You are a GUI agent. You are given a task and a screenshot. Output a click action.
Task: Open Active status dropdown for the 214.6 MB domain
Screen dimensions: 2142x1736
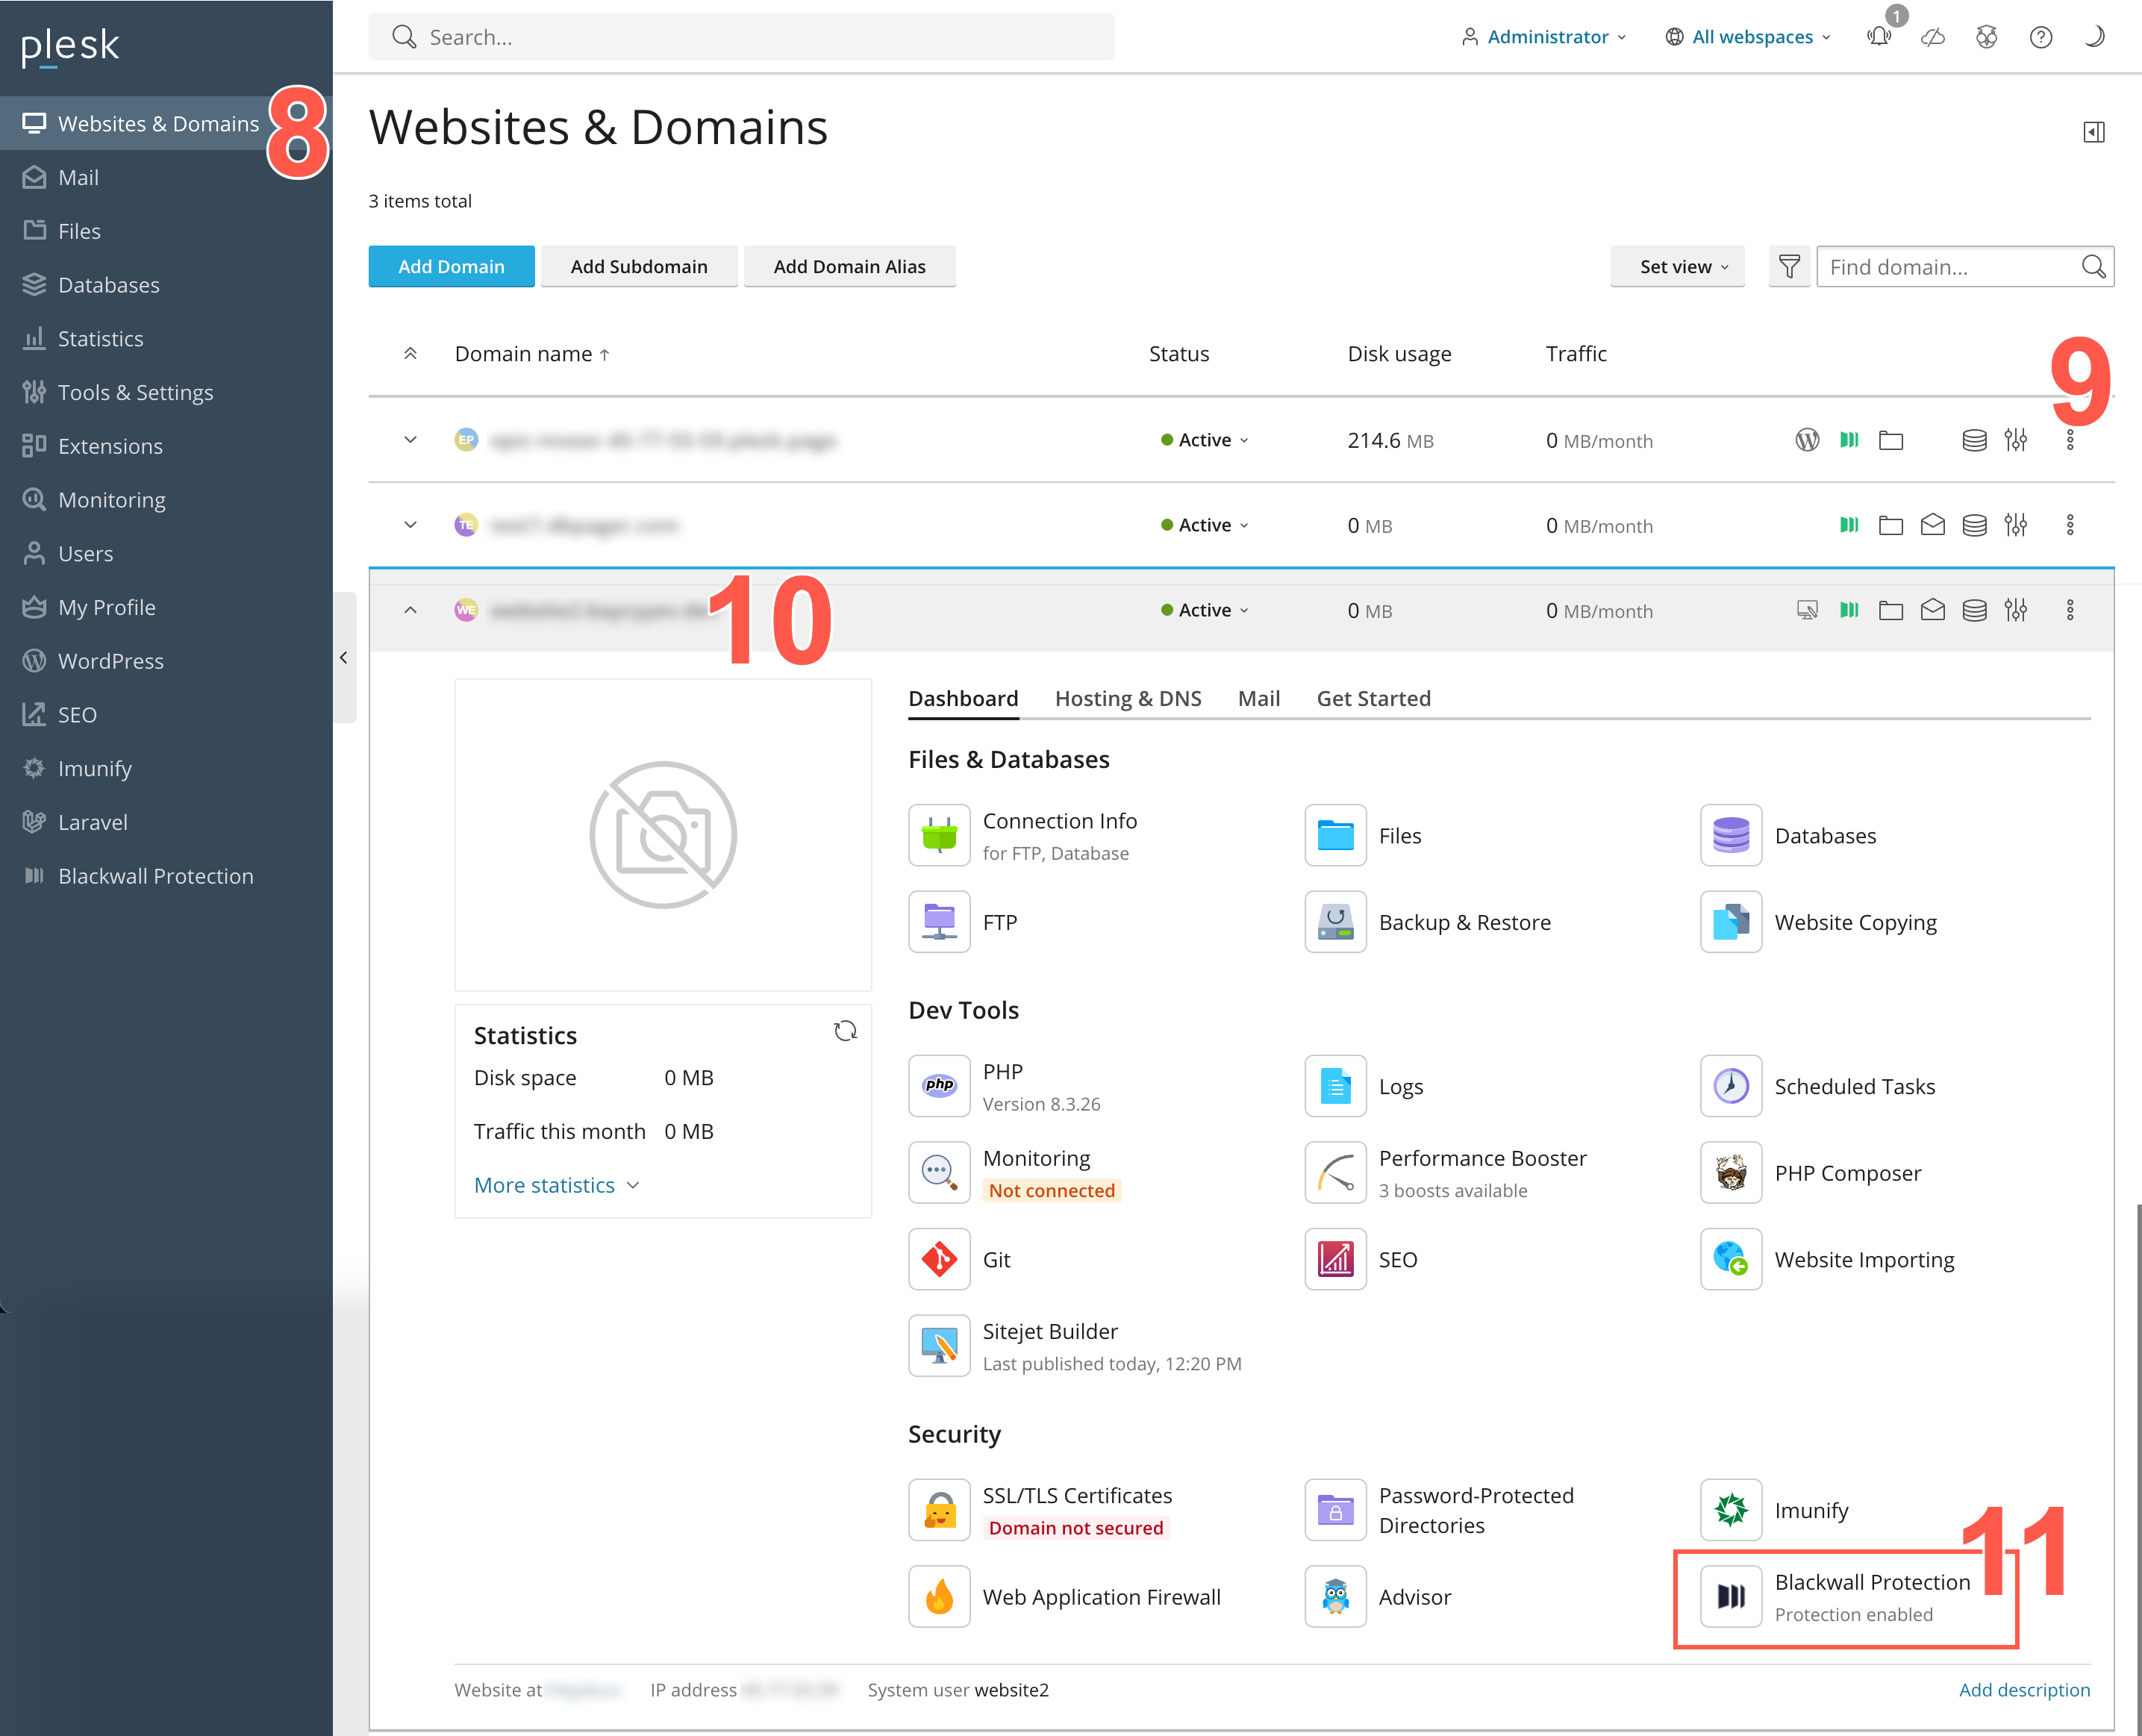(x=1205, y=440)
